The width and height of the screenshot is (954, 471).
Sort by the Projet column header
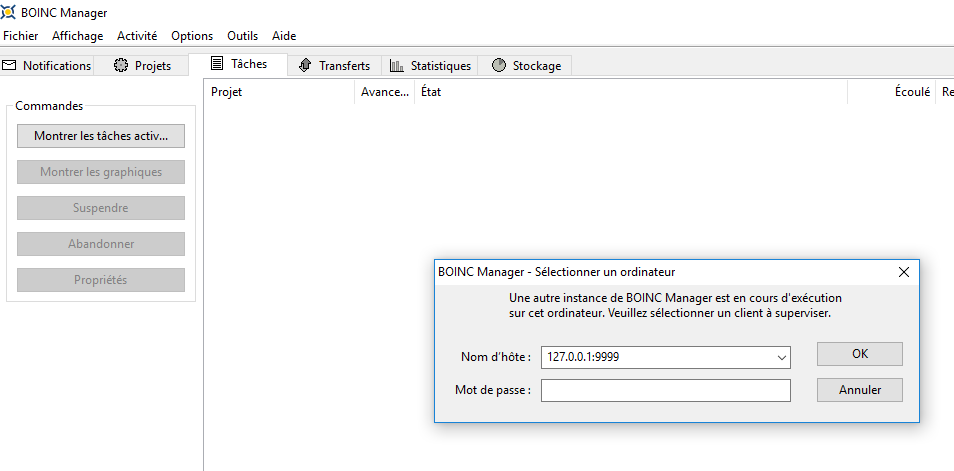[x=279, y=92]
